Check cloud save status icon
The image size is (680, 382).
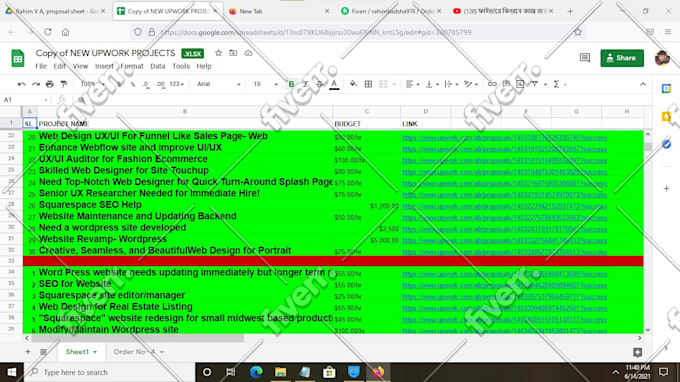[248, 53]
